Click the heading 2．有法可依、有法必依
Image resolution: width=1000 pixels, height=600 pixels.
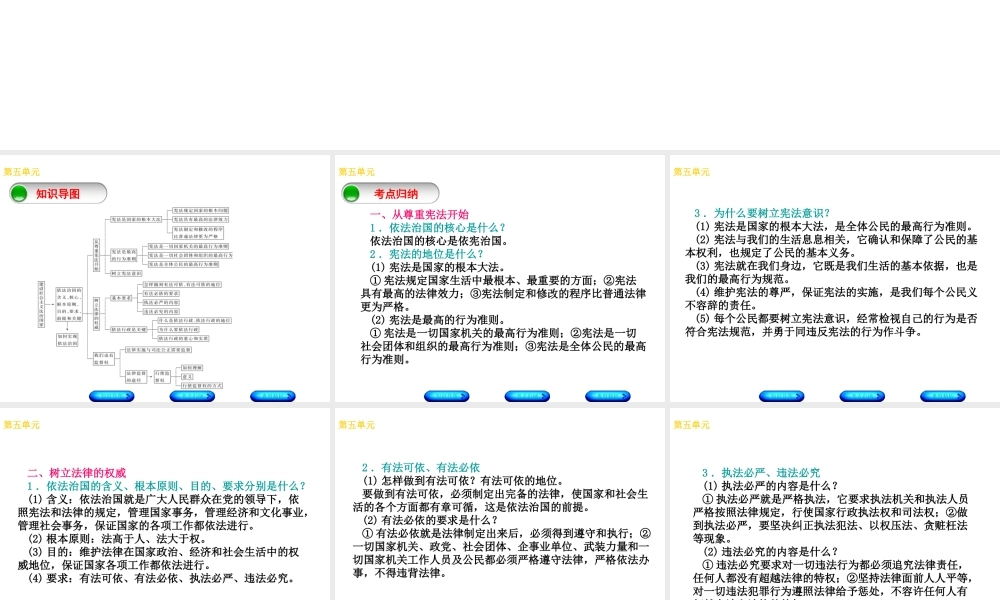[x=421, y=467]
